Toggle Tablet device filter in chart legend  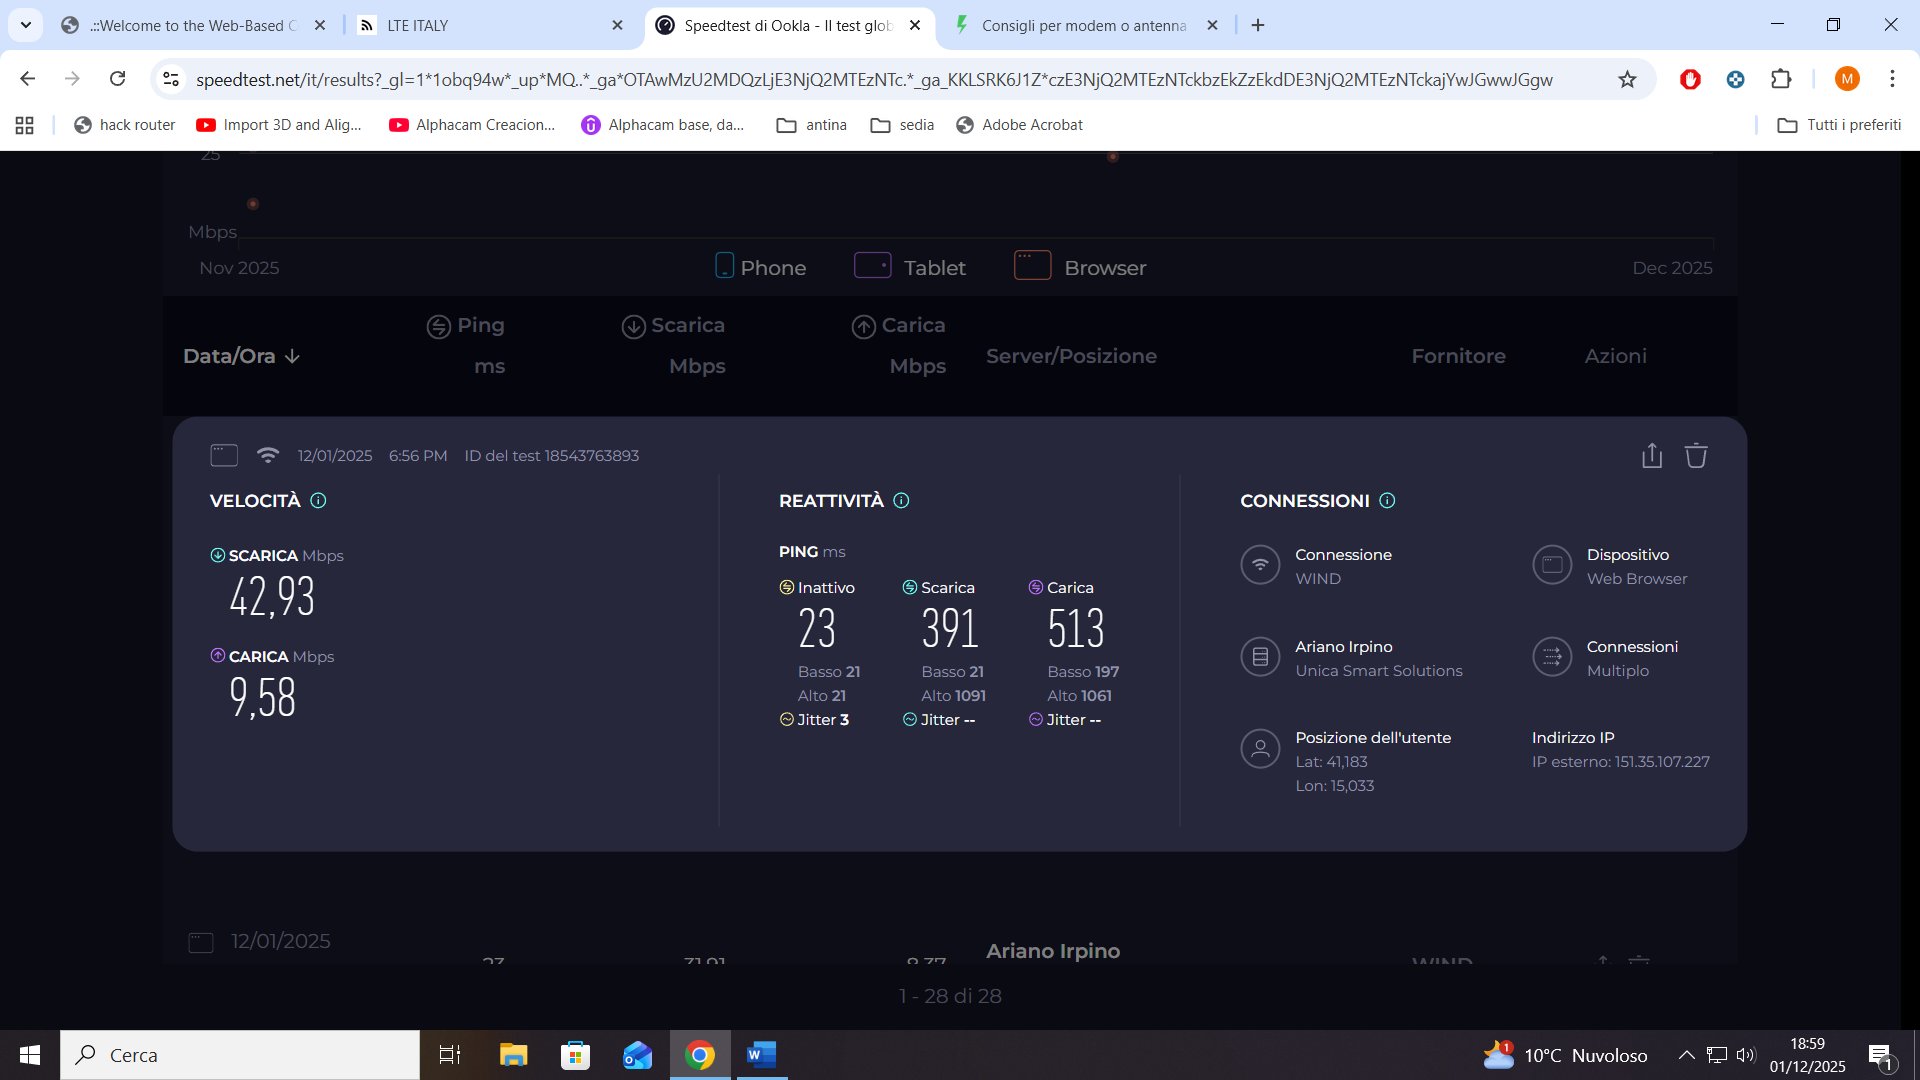point(910,267)
